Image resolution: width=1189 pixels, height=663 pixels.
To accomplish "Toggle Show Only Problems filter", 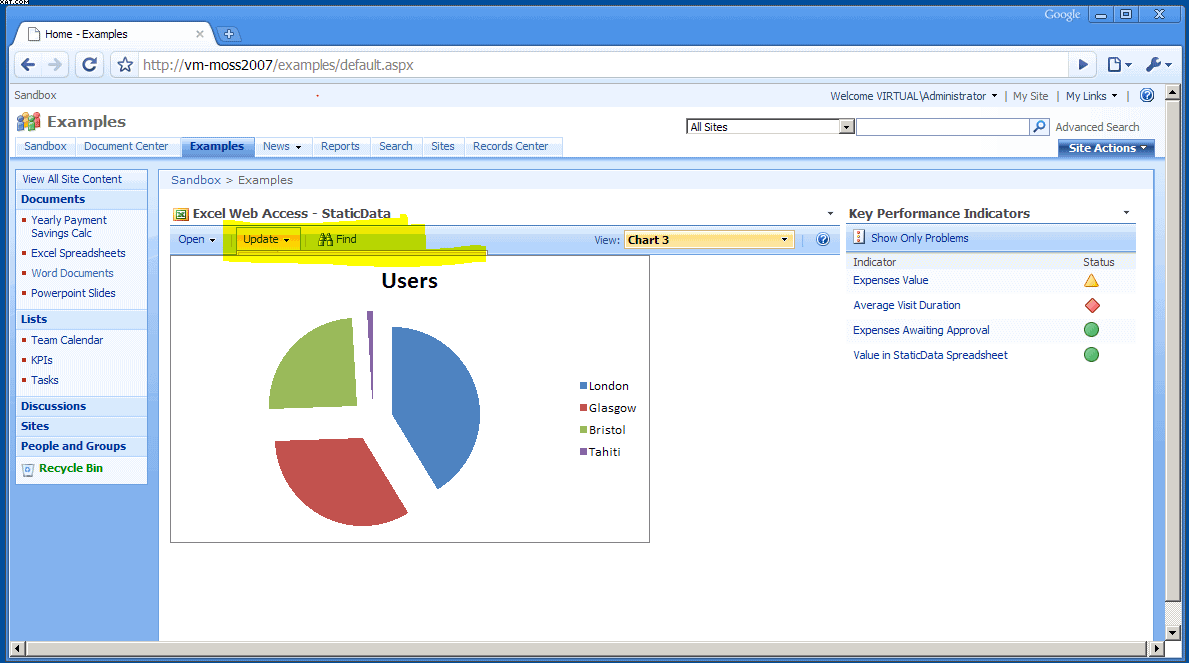I will [x=919, y=238].
